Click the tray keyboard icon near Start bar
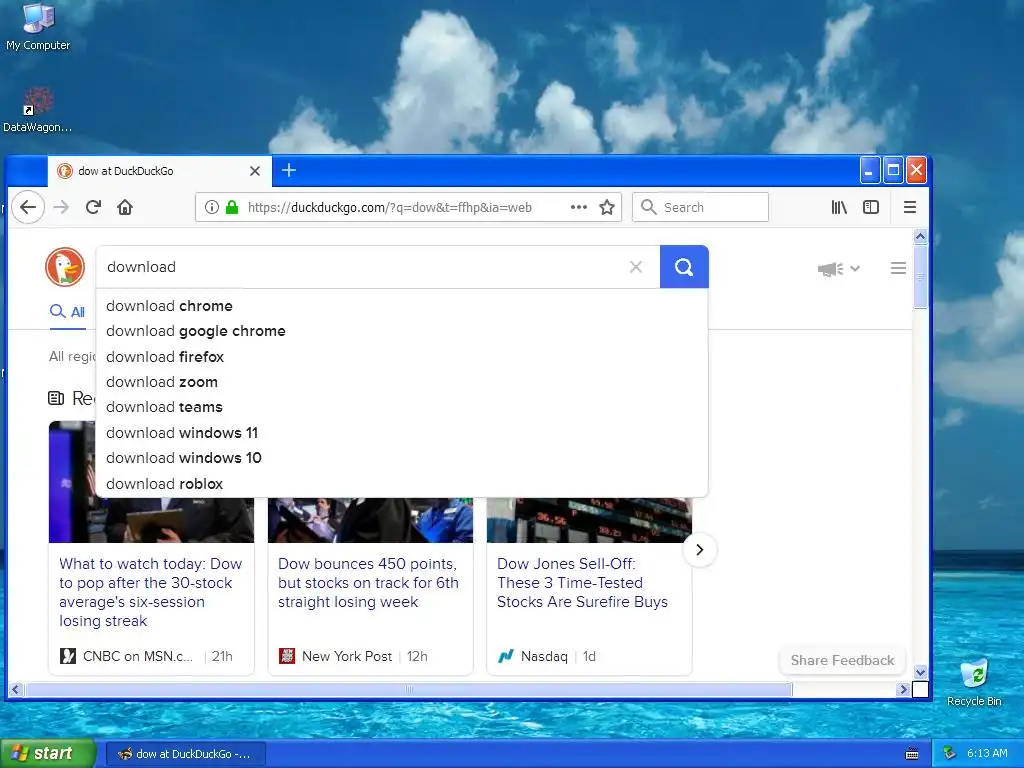 [x=912, y=754]
